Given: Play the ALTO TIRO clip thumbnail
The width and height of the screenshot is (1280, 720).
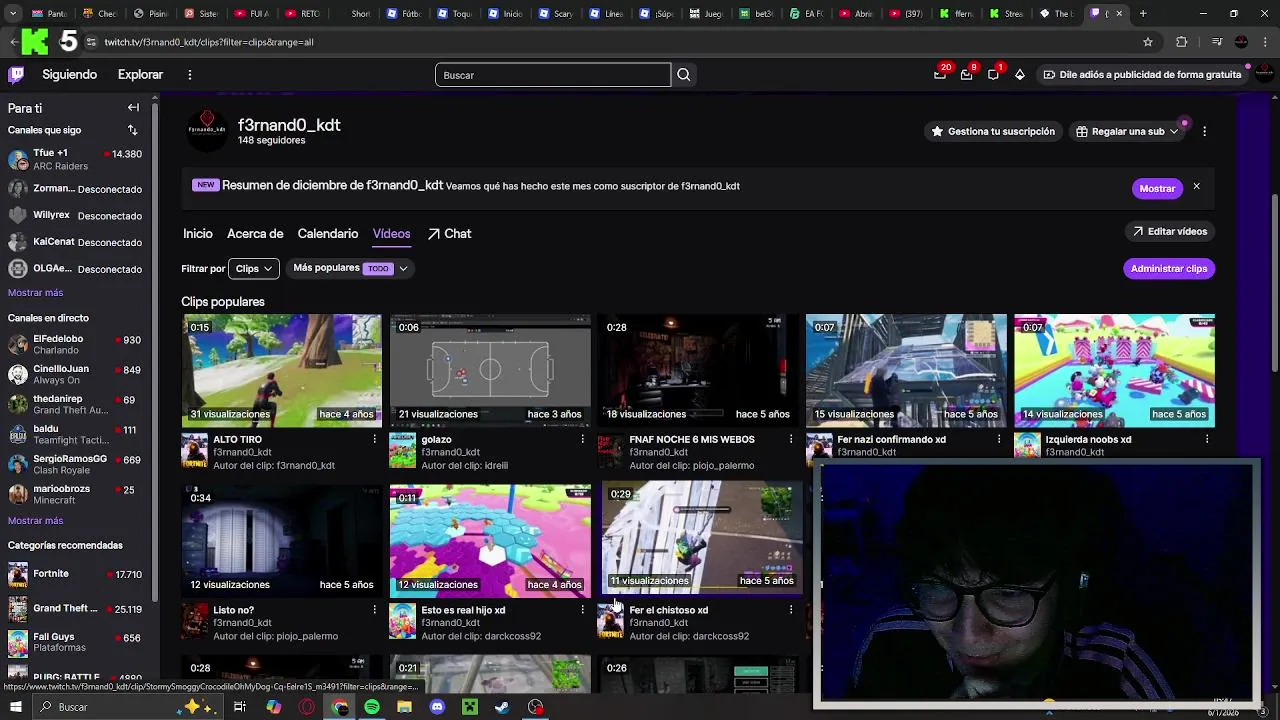Looking at the screenshot, I should point(282,370).
